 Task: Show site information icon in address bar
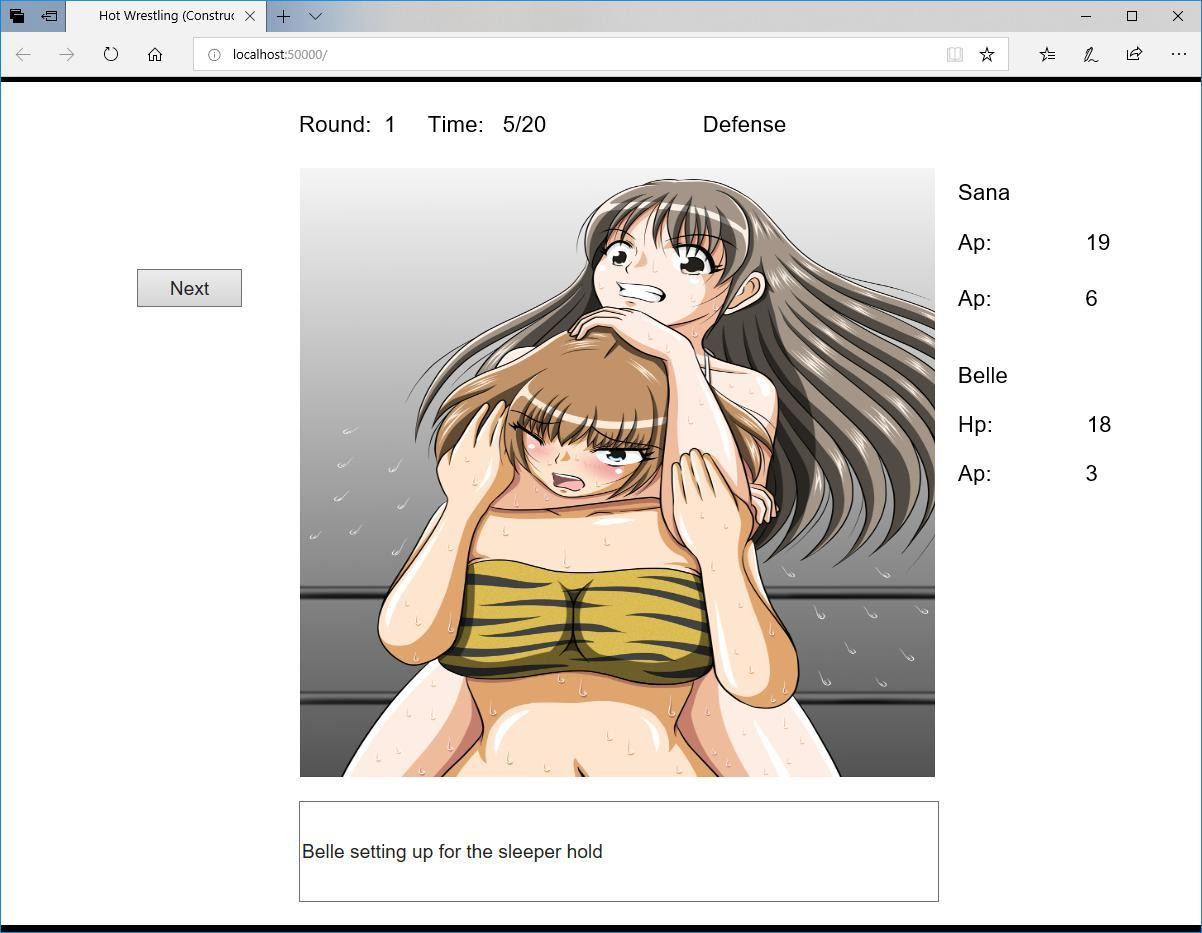coord(214,54)
